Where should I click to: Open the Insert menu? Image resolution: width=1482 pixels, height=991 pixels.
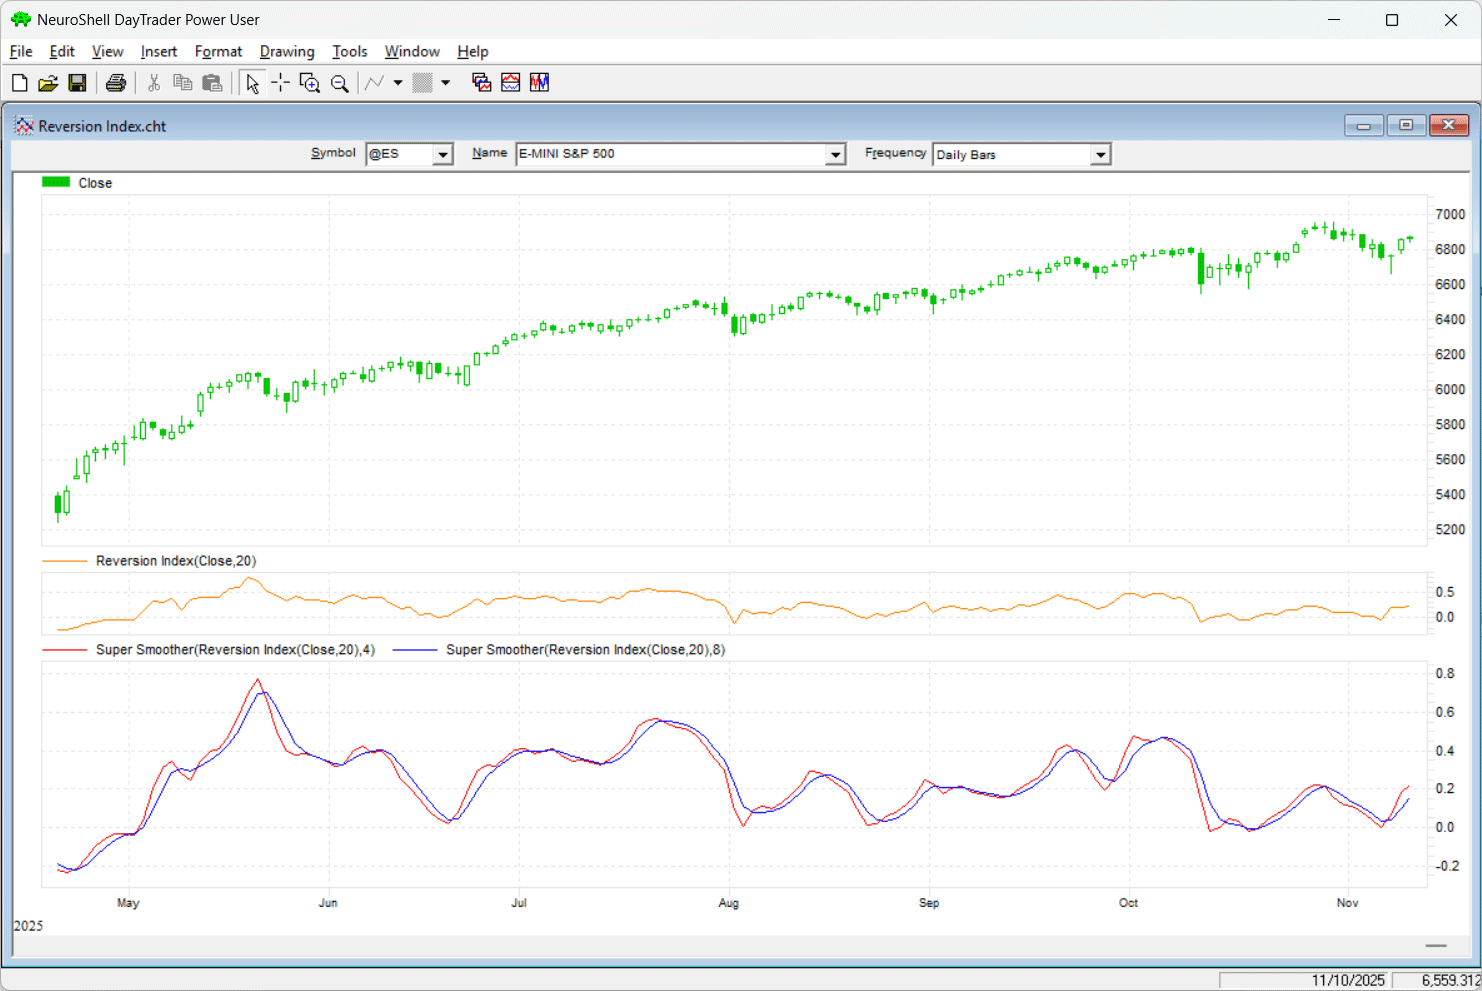(x=158, y=52)
